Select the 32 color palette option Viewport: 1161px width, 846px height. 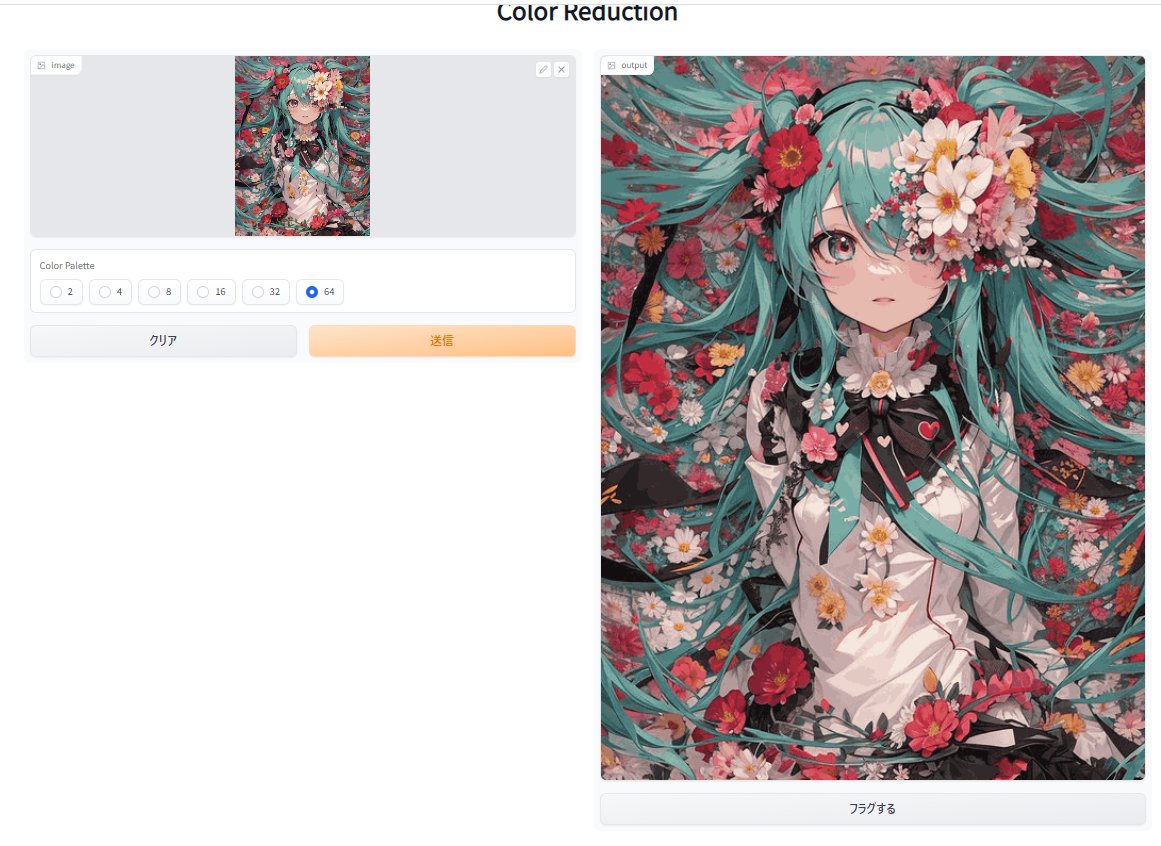266,292
